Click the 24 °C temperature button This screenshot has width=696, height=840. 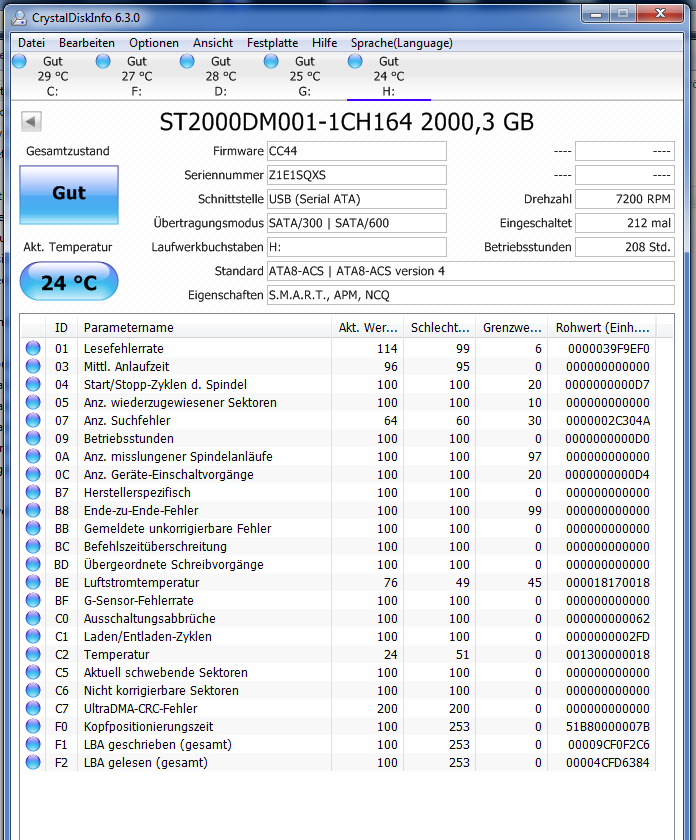[69, 282]
